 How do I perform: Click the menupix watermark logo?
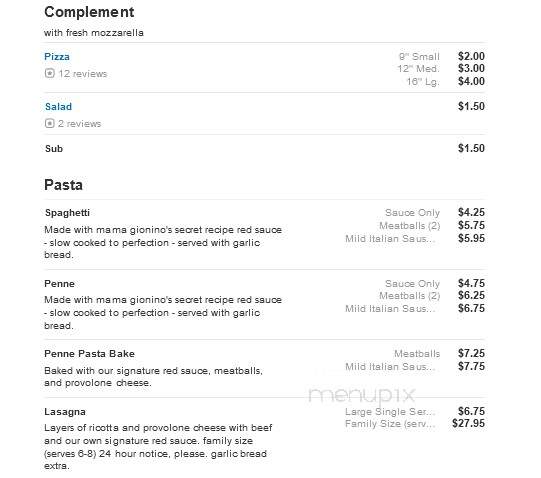362,396
